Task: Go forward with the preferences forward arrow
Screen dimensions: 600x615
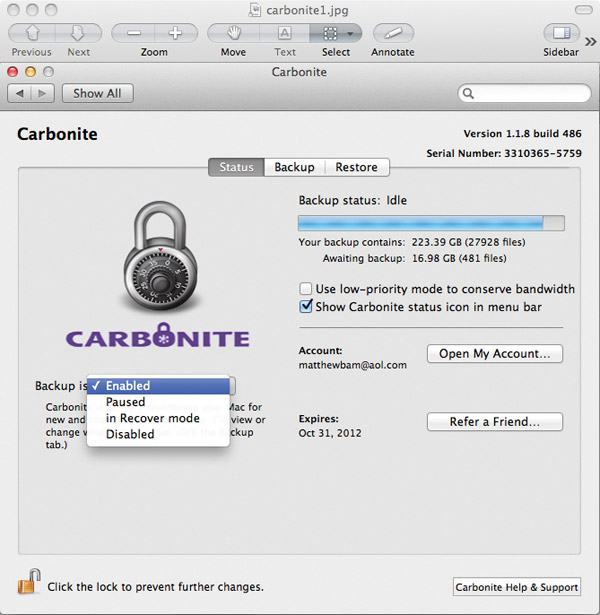Action: tap(42, 93)
